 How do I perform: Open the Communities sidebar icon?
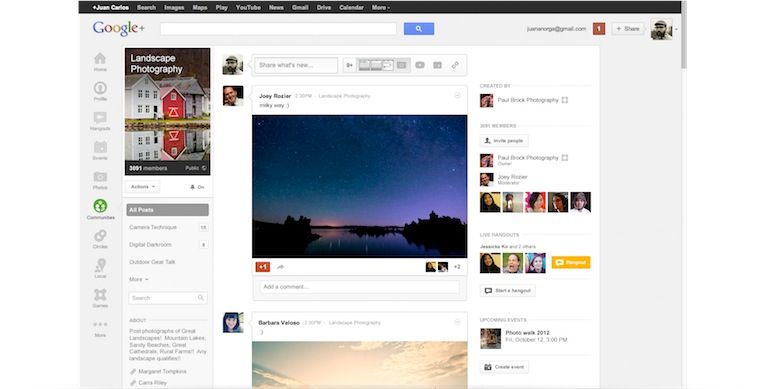(100, 209)
